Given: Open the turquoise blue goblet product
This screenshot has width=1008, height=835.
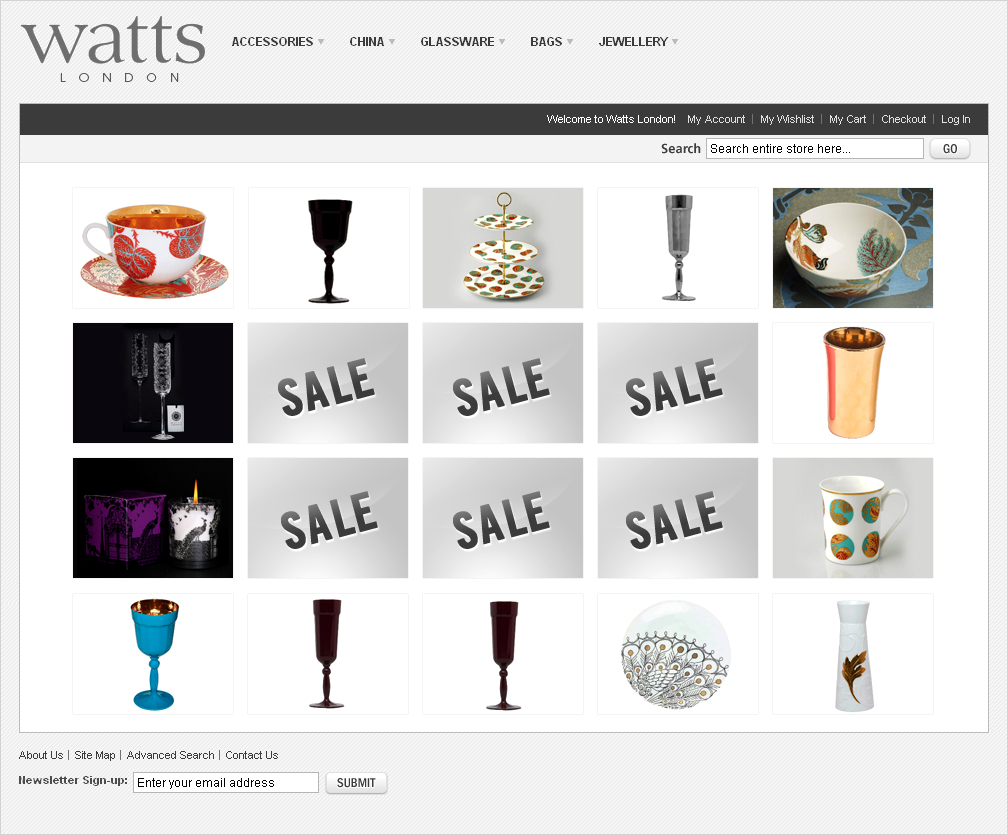Looking at the screenshot, I should [x=153, y=654].
